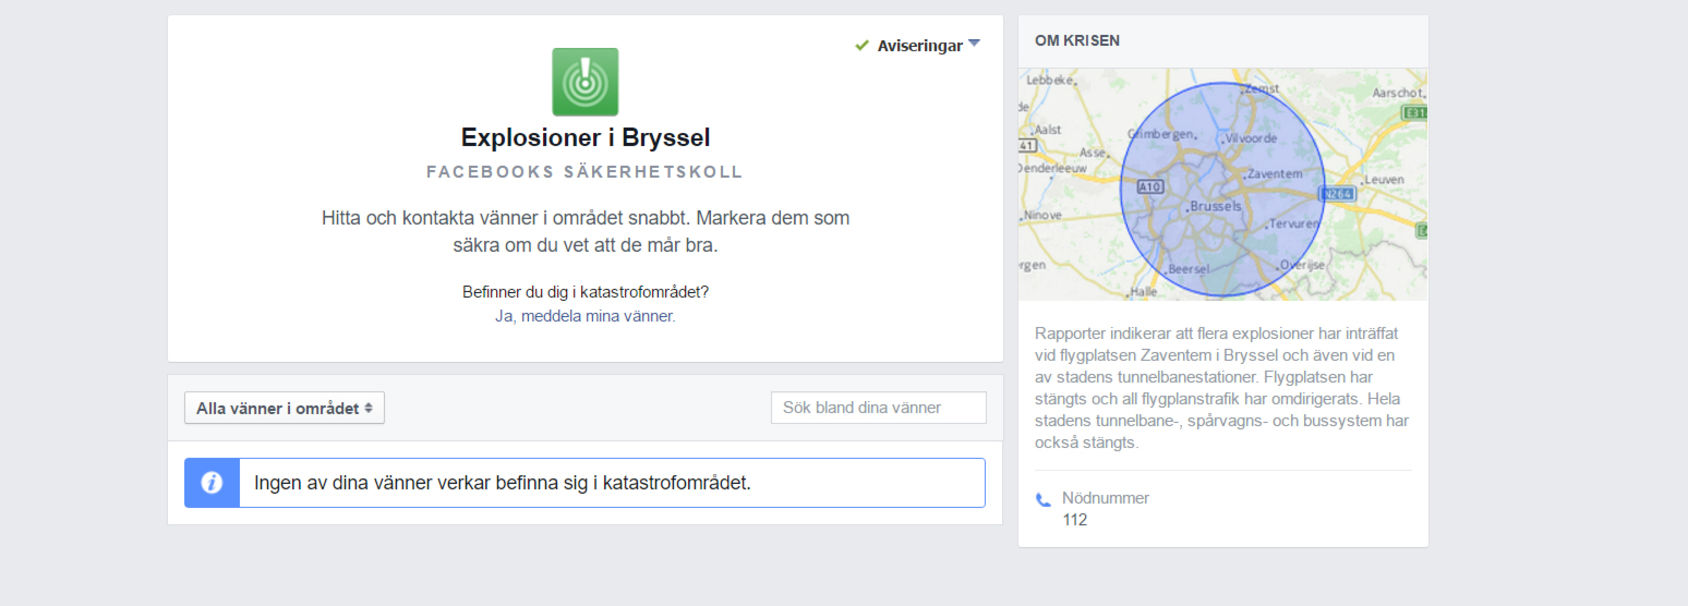Click the Nödnummer label
Screen dimensions: 1688x606
coord(1105,498)
